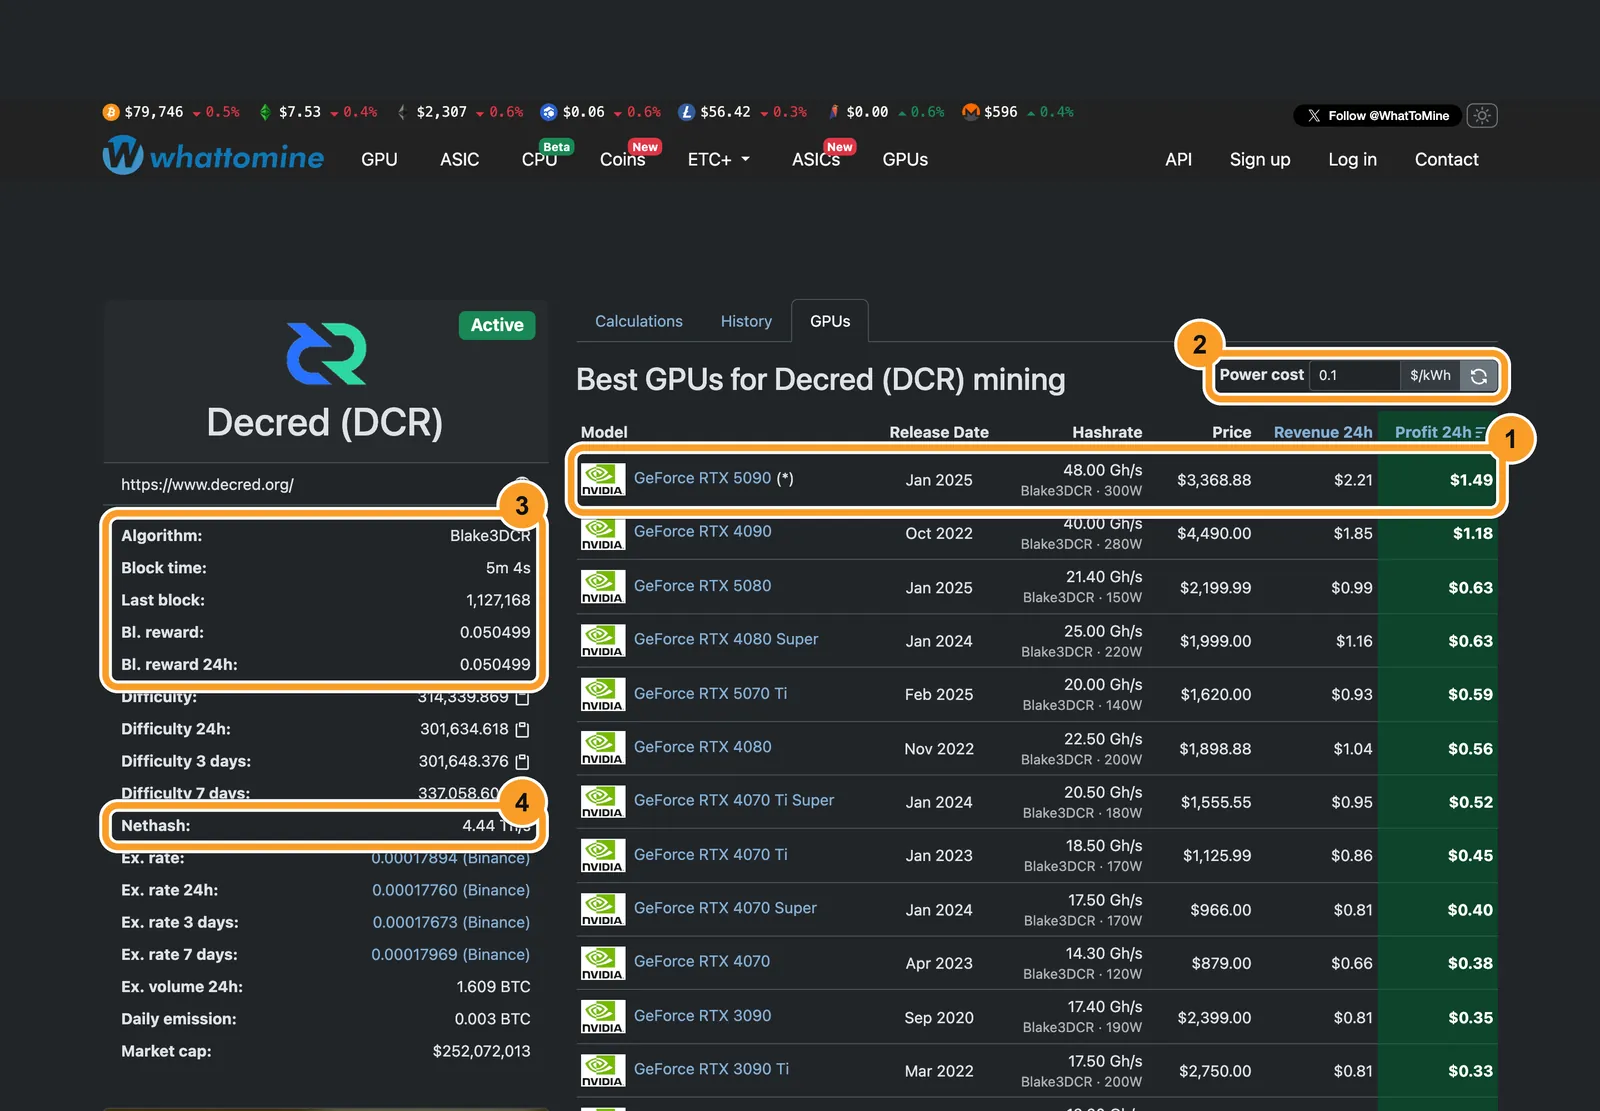
Task: Copy the Difficulty 24h value
Action: 522,730
